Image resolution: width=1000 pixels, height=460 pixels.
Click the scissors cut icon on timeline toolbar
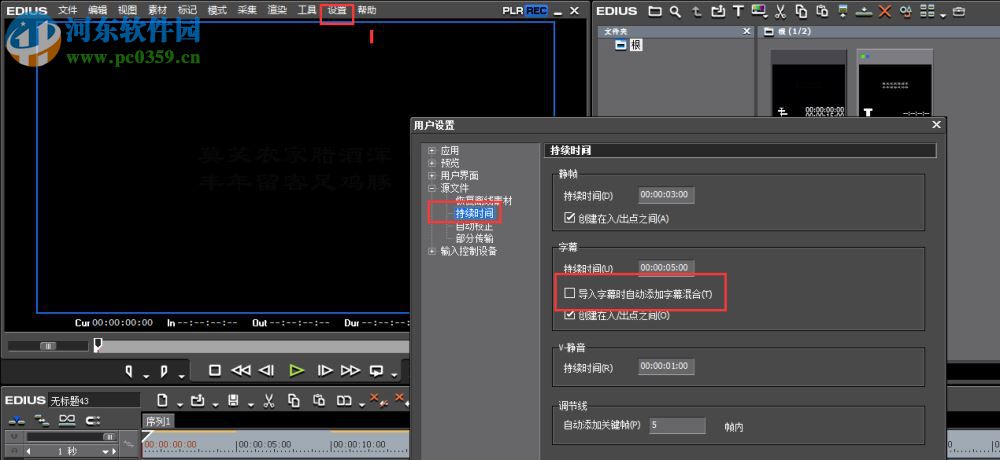(268, 401)
